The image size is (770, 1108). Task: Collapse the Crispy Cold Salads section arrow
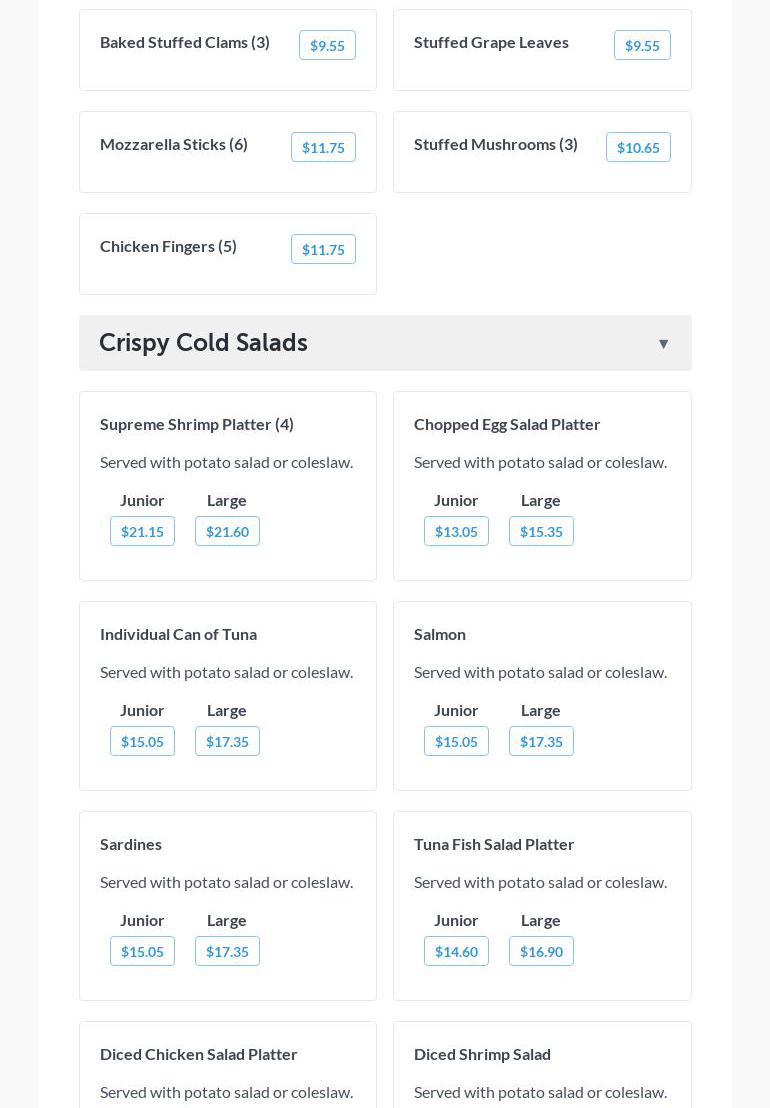[663, 344]
